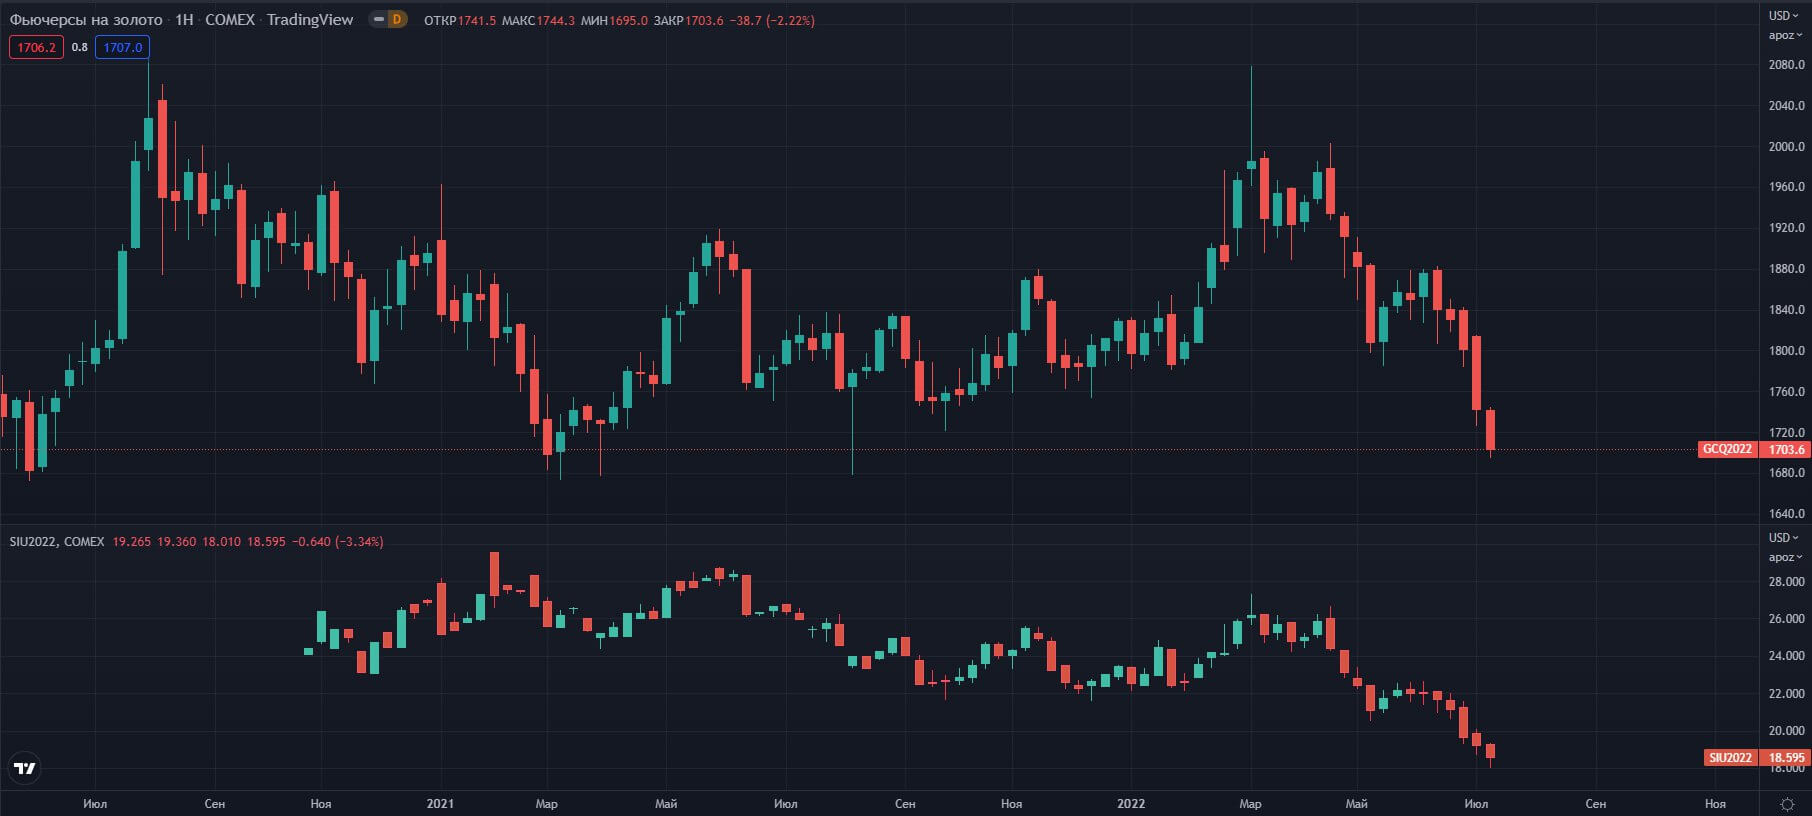Click the МИН value 1695.0
Screen dimensions: 1812x816
click(x=629, y=20)
